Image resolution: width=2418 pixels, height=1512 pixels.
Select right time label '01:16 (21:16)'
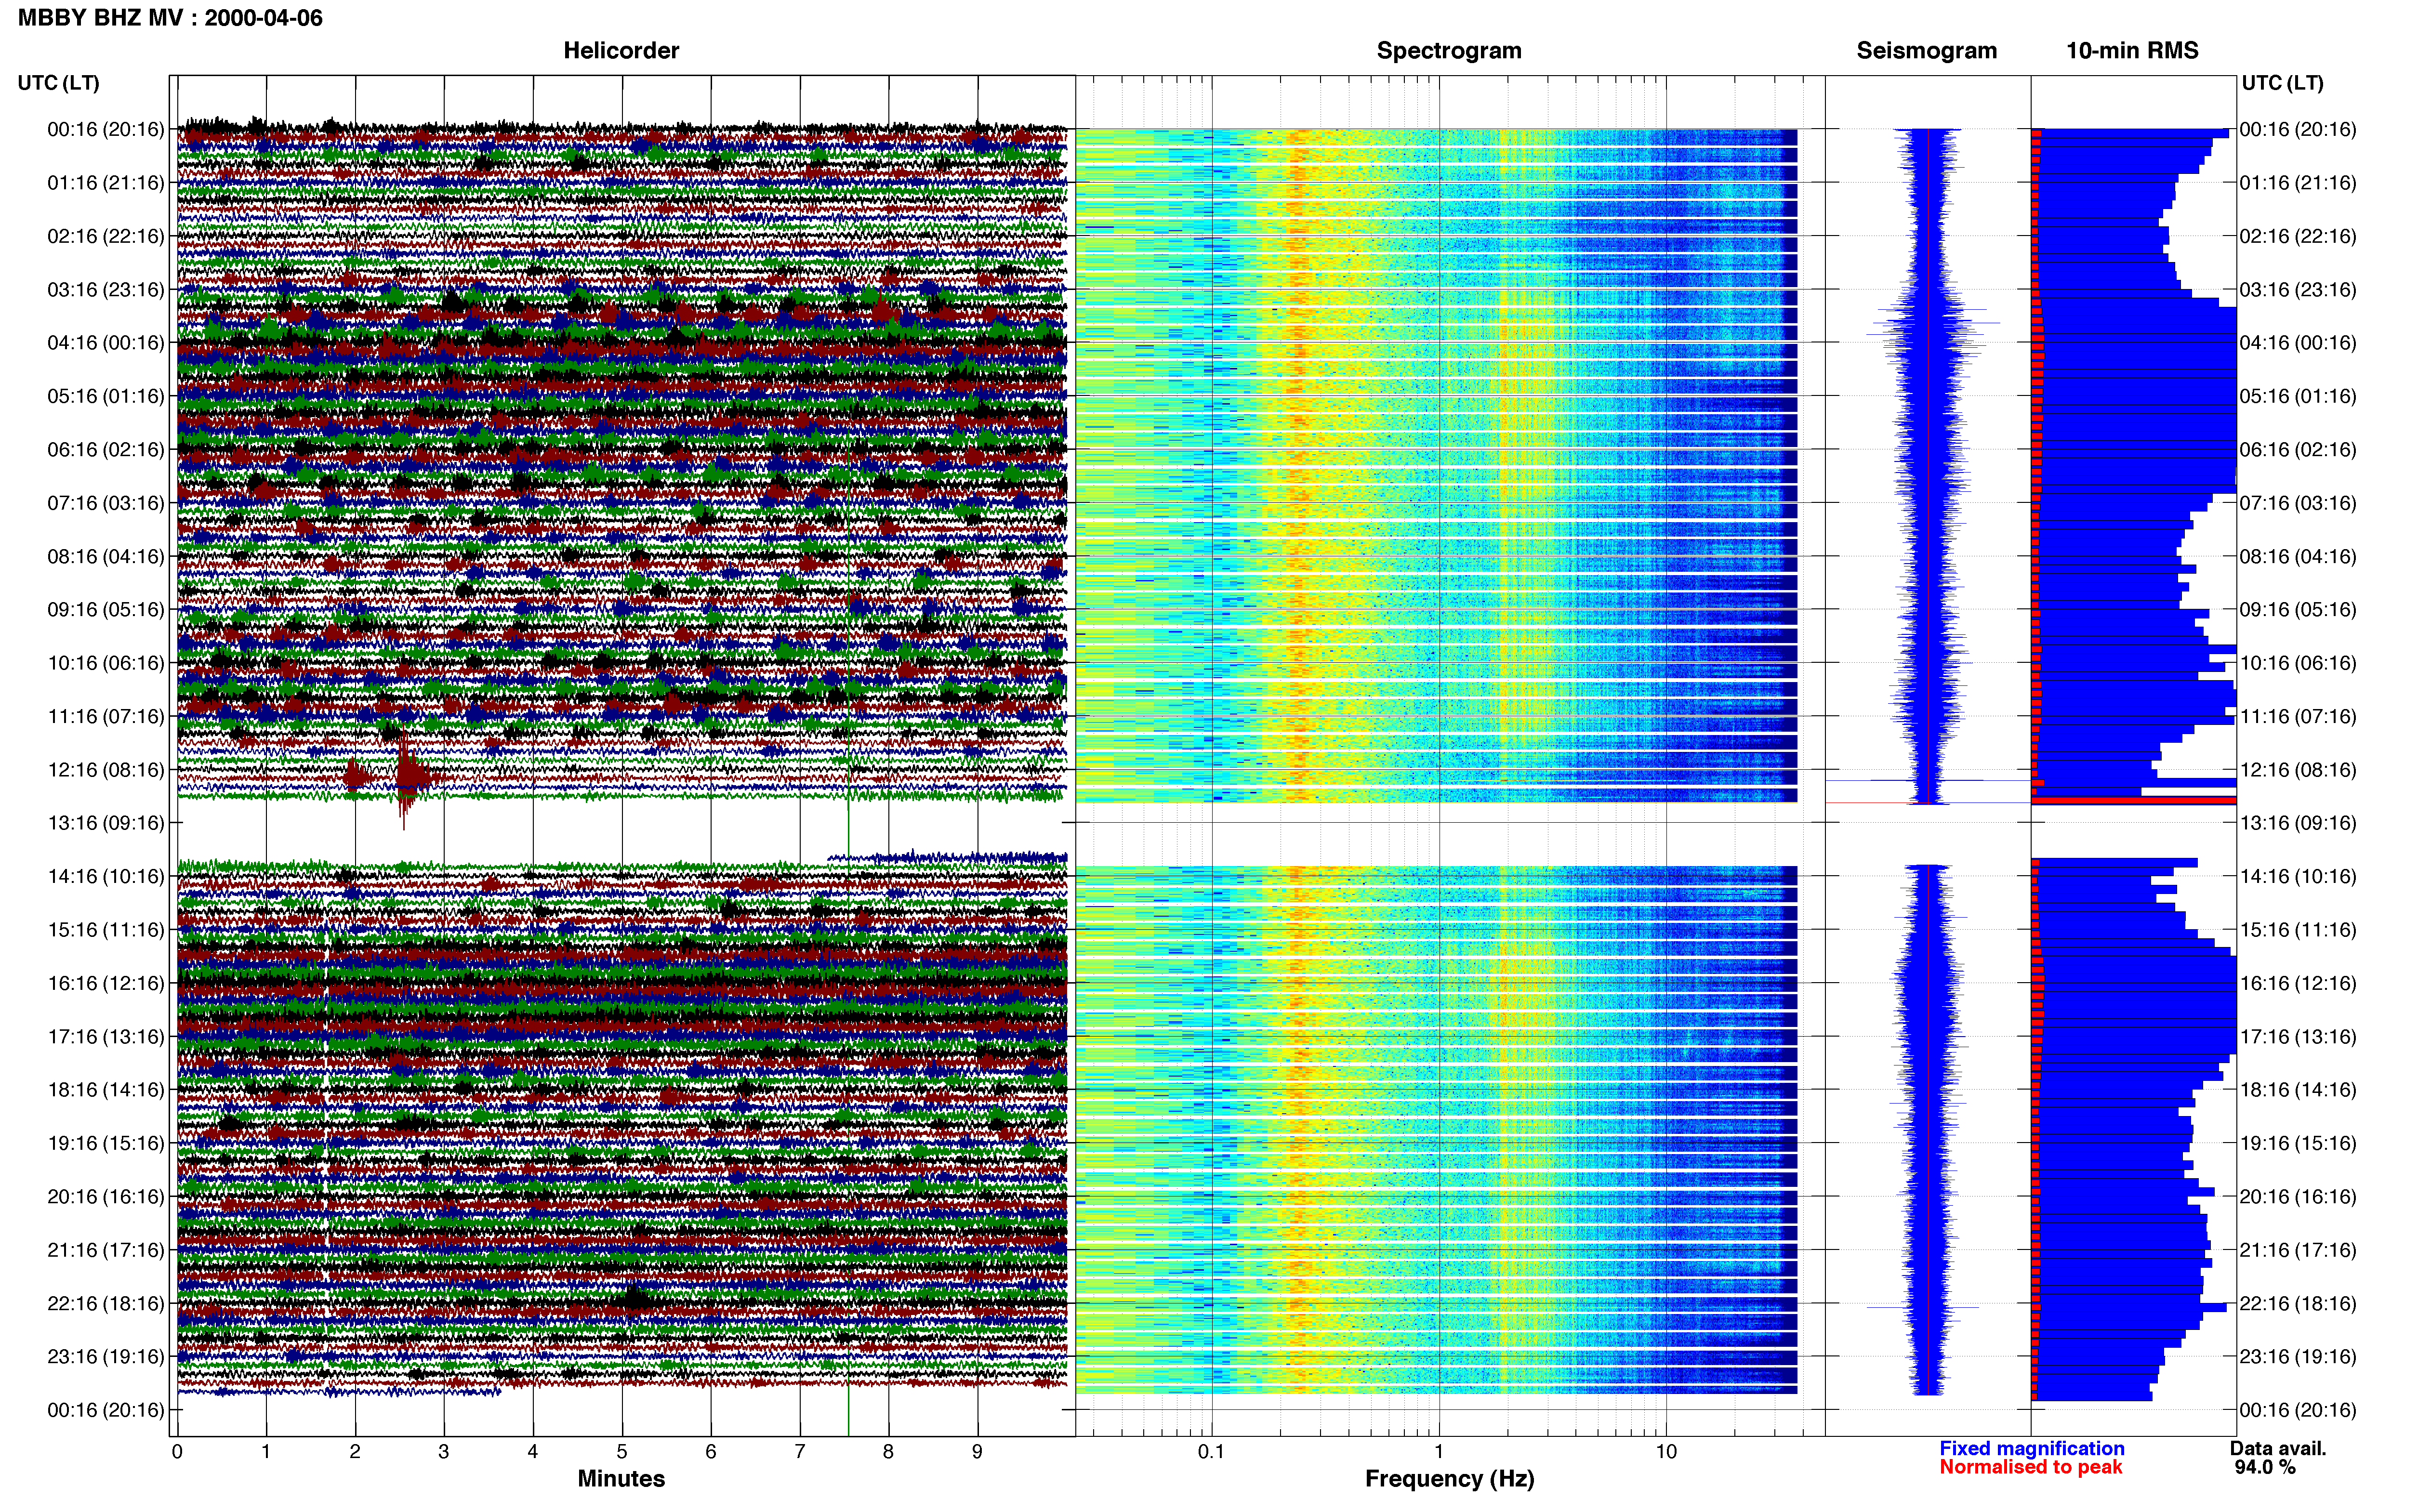click(2298, 183)
